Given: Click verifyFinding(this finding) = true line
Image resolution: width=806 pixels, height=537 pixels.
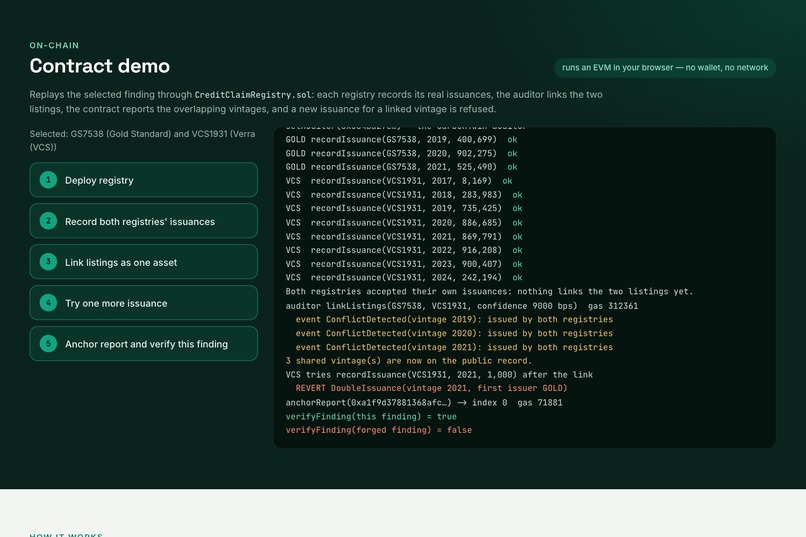Looking at the screenshot, I should coord(371,416).
